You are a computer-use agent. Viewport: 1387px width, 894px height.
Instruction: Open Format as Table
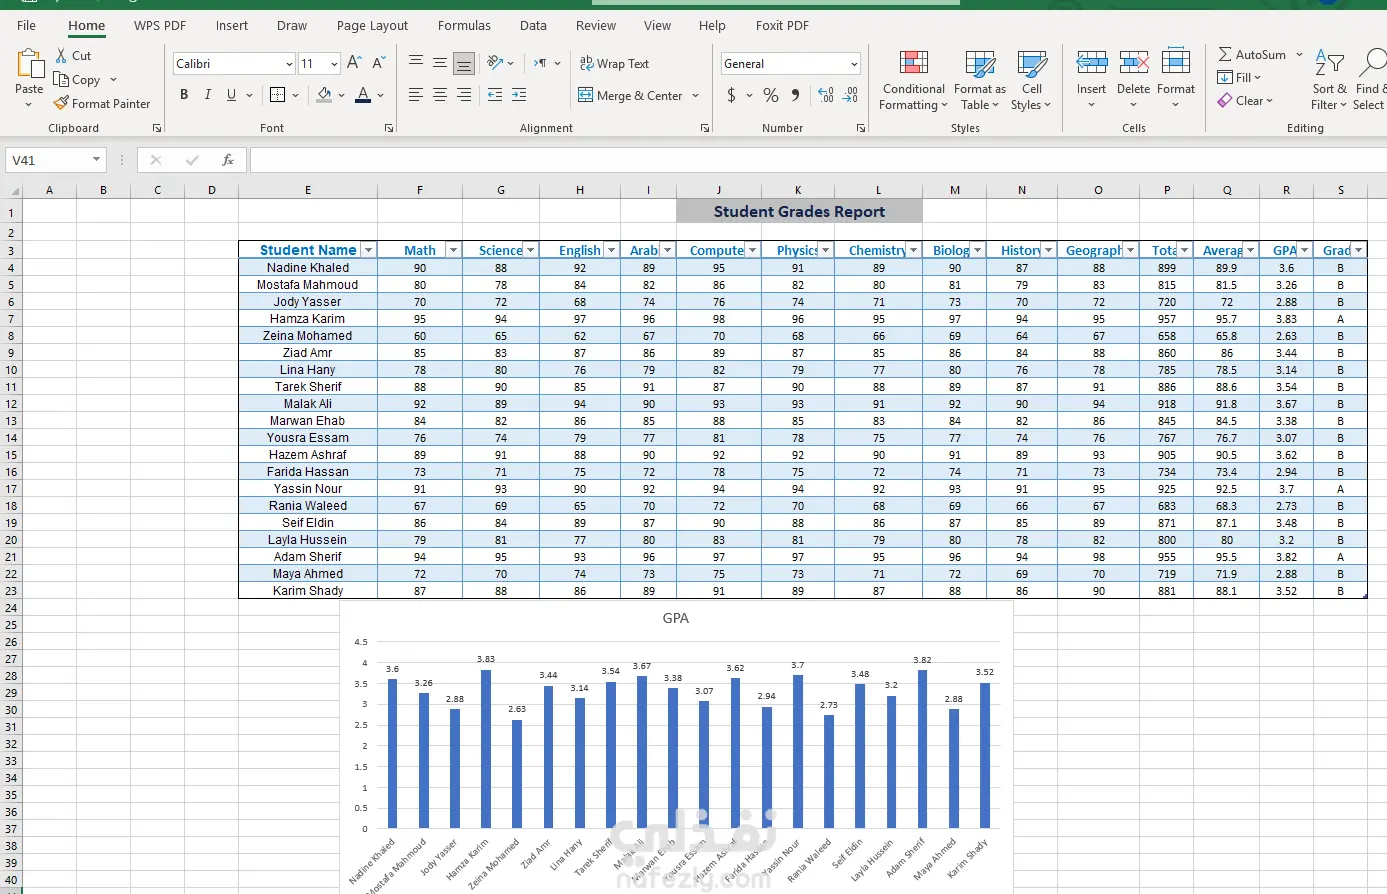click(x=980, y=80)
